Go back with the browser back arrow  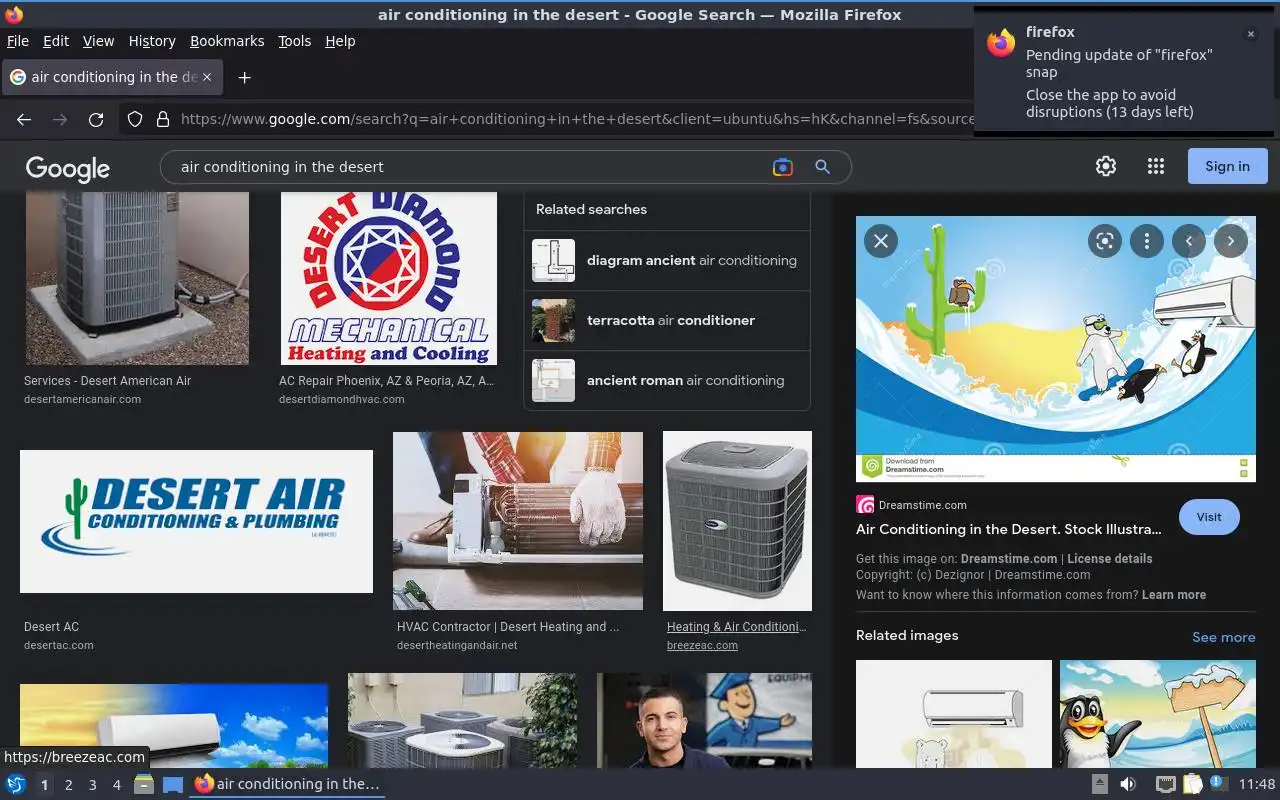pos(24,119)
